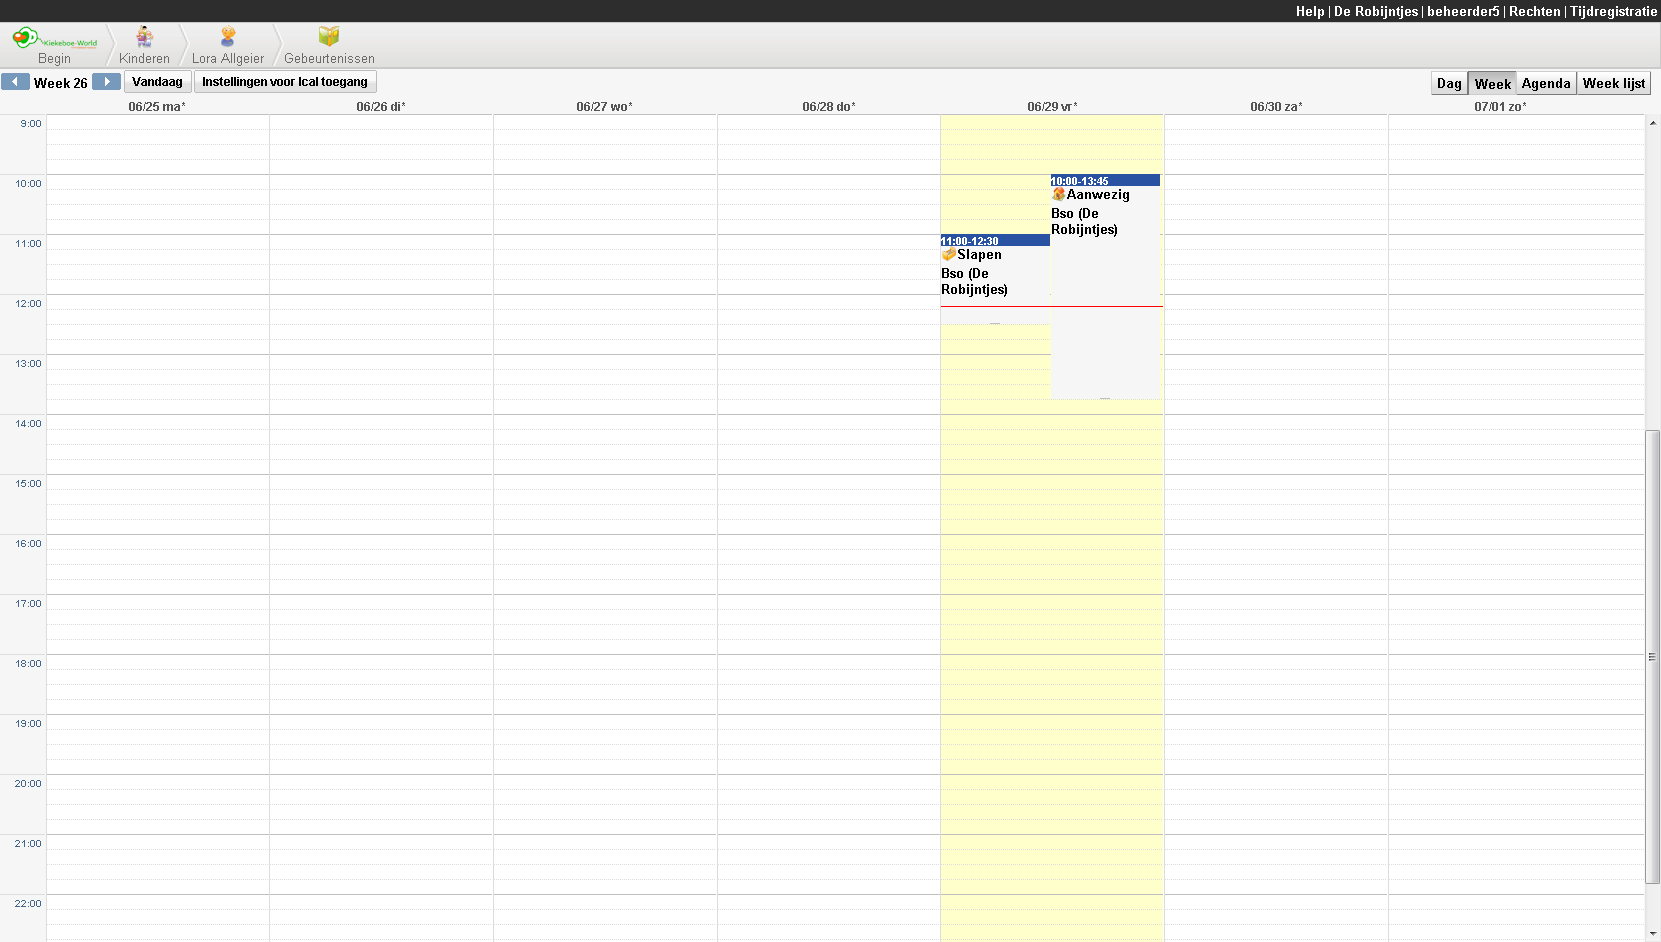Click the De Robijntjes top bar link
Viewport: 1661px width, 942px height.
[x=1375, y=11]
